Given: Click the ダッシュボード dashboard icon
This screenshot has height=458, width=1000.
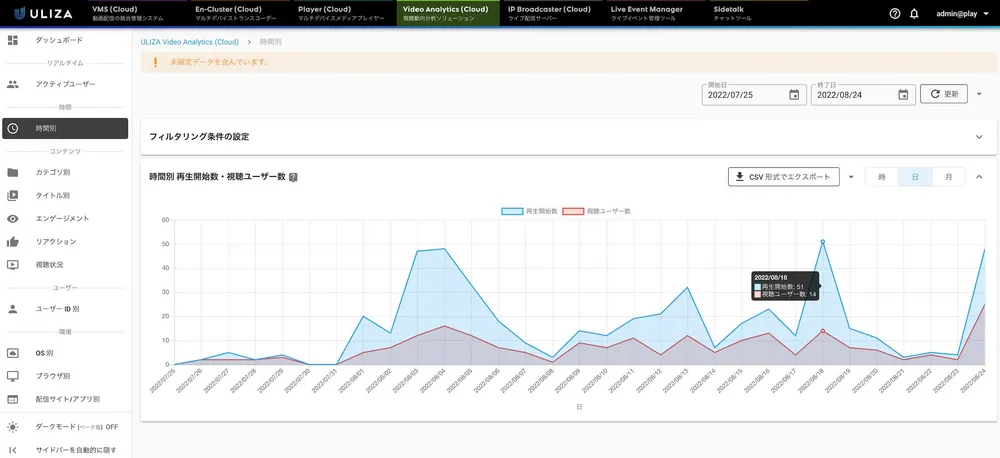Looking at the screenshot, I should (x=13, y=40).
